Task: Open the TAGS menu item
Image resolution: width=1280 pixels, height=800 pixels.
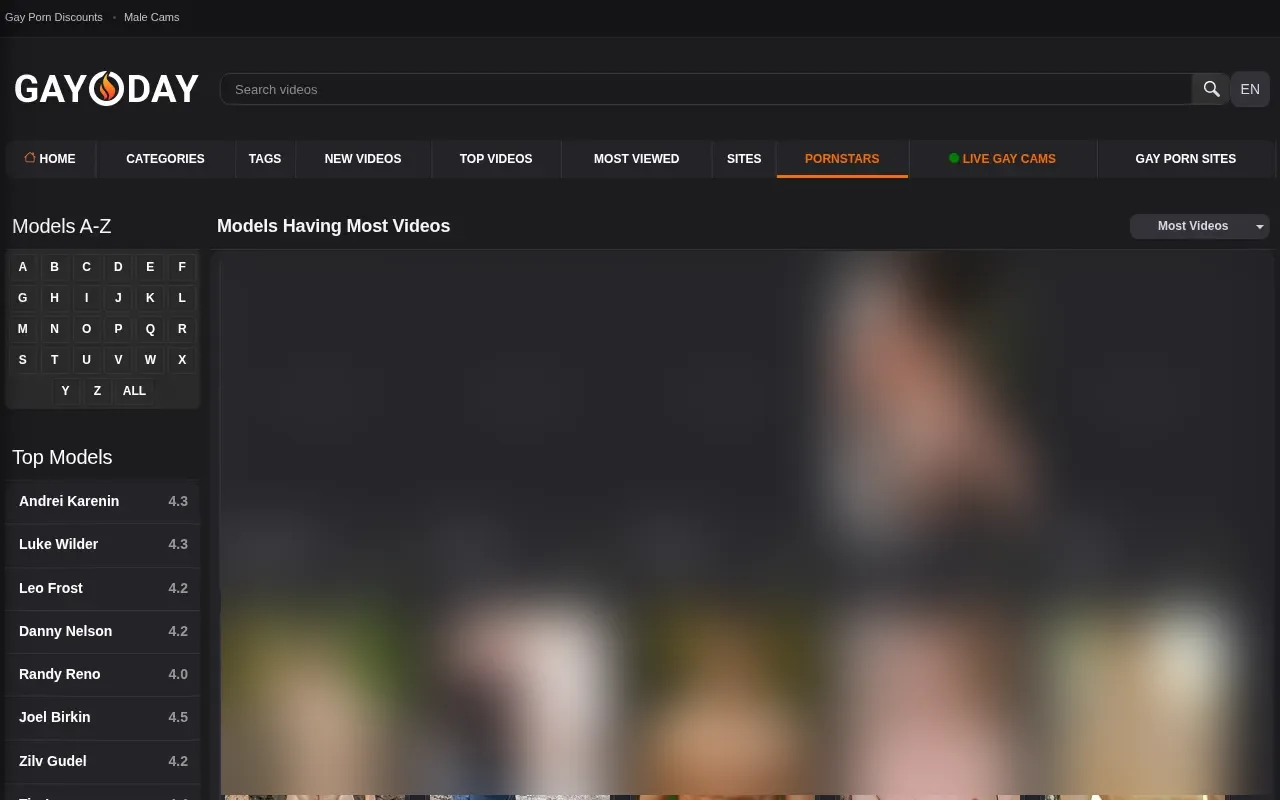Action: [x=265, y=159]
